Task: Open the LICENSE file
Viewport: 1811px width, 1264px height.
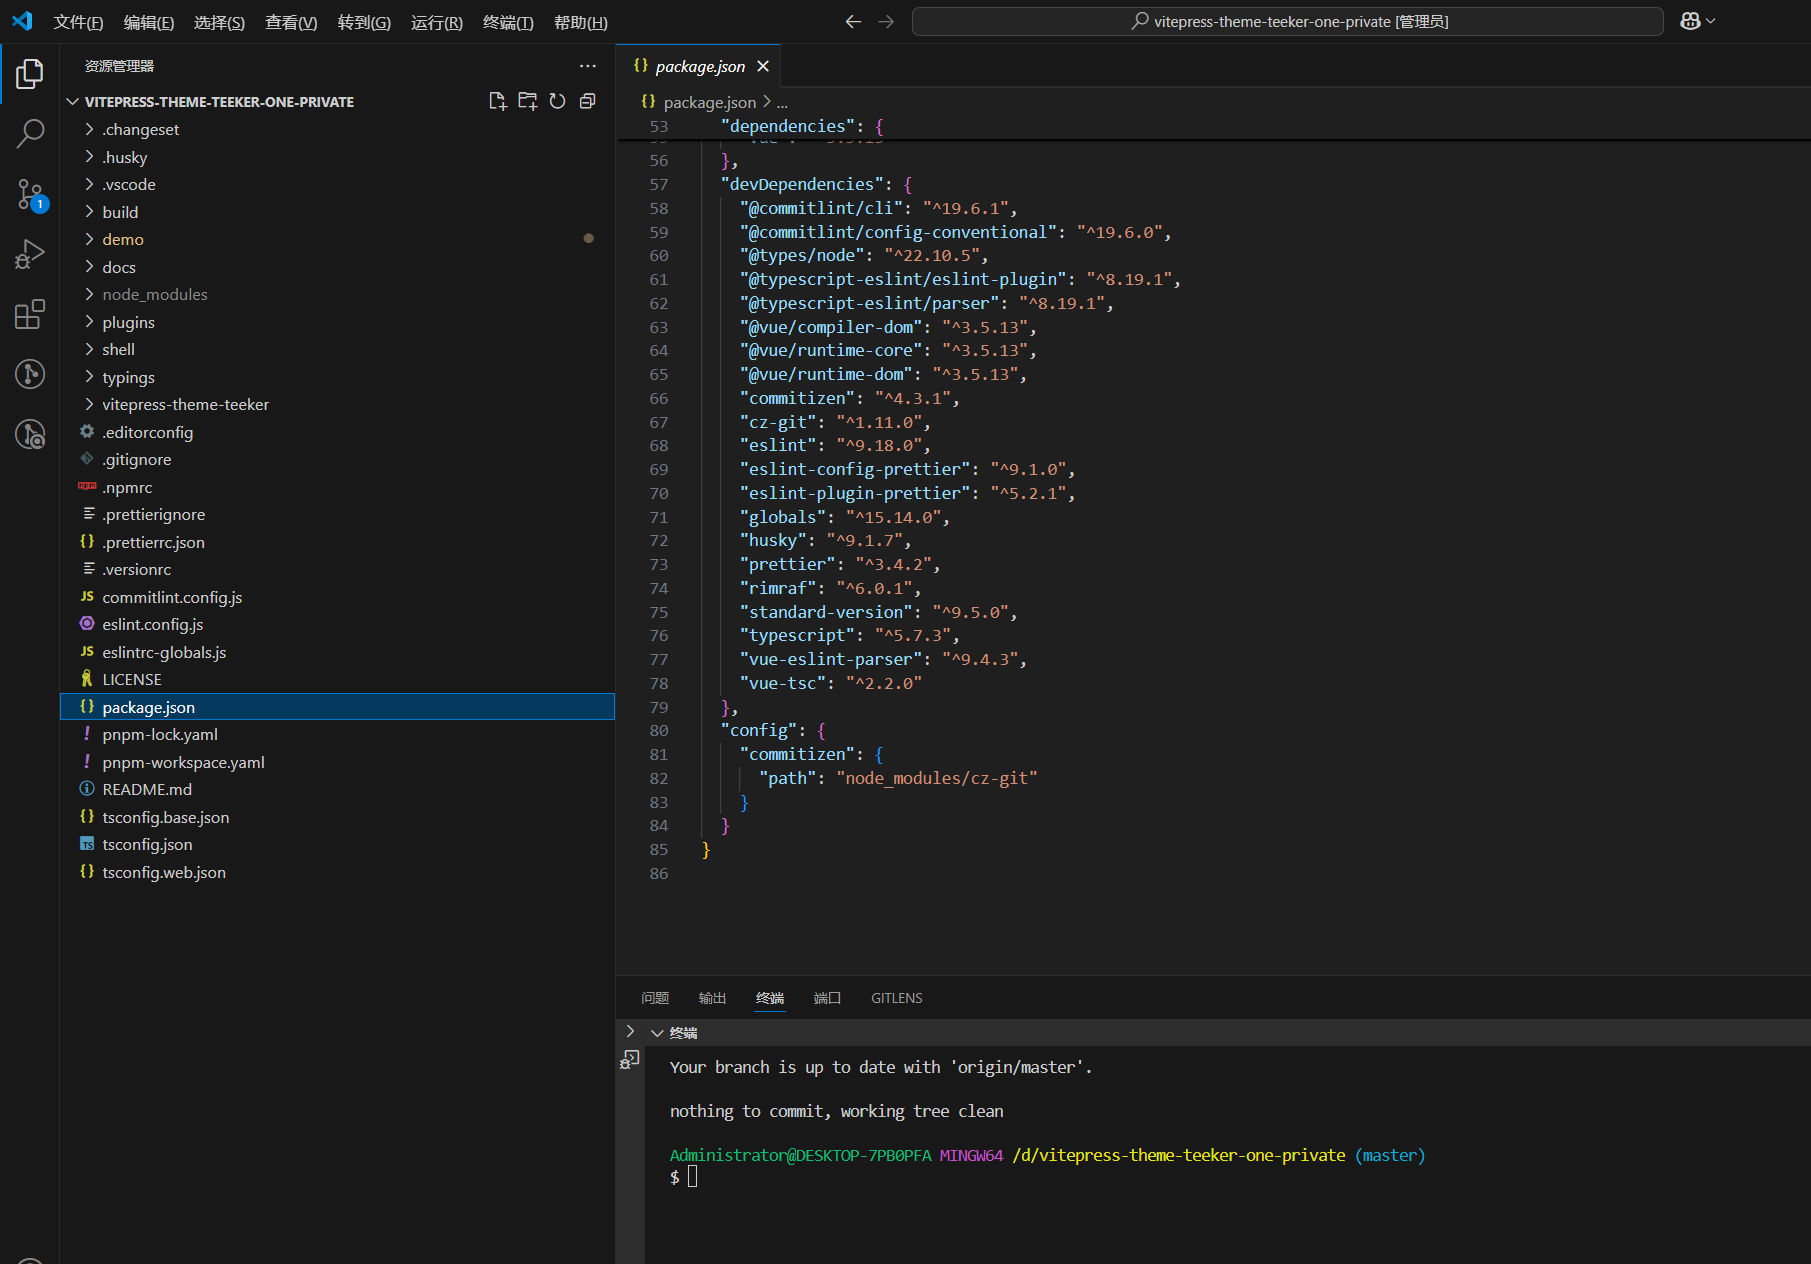Action: click(x=131, y=679)
